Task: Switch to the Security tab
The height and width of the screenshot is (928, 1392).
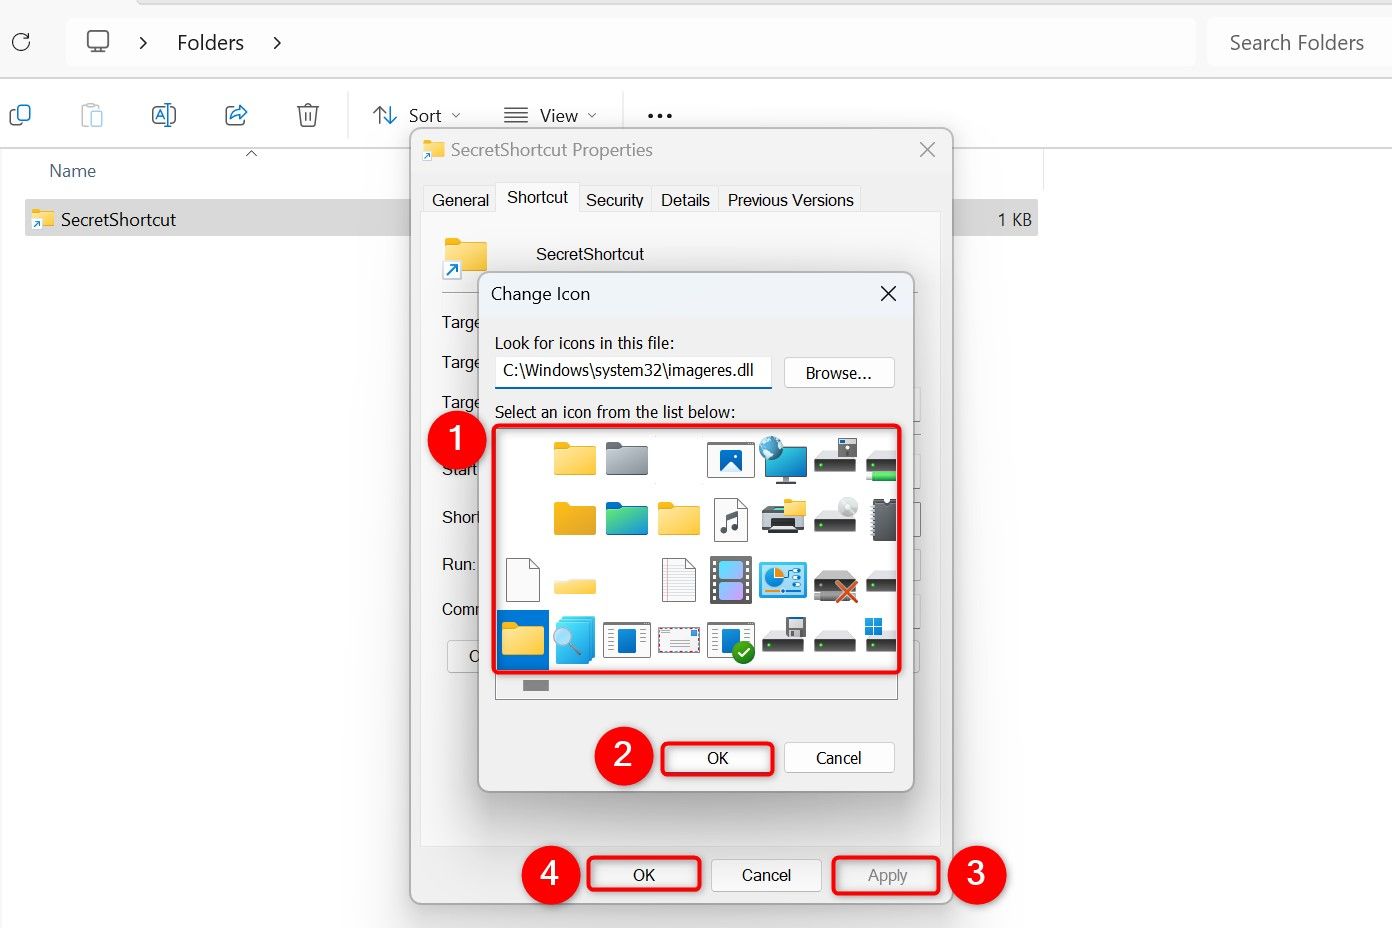Action: [614, 200]
